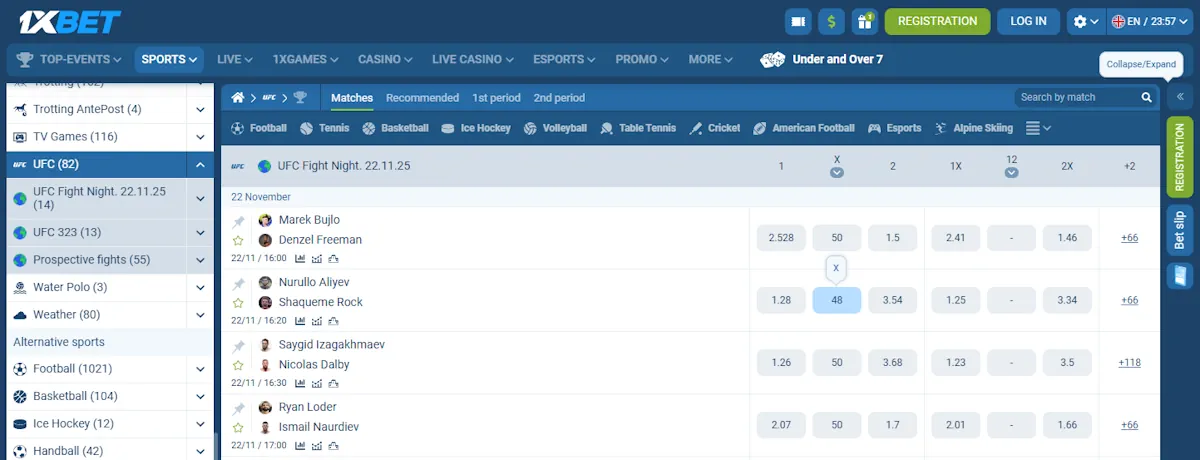Click the green dollar payments icon
Screen dimensions: 1200x460
(x=831, y=21)
